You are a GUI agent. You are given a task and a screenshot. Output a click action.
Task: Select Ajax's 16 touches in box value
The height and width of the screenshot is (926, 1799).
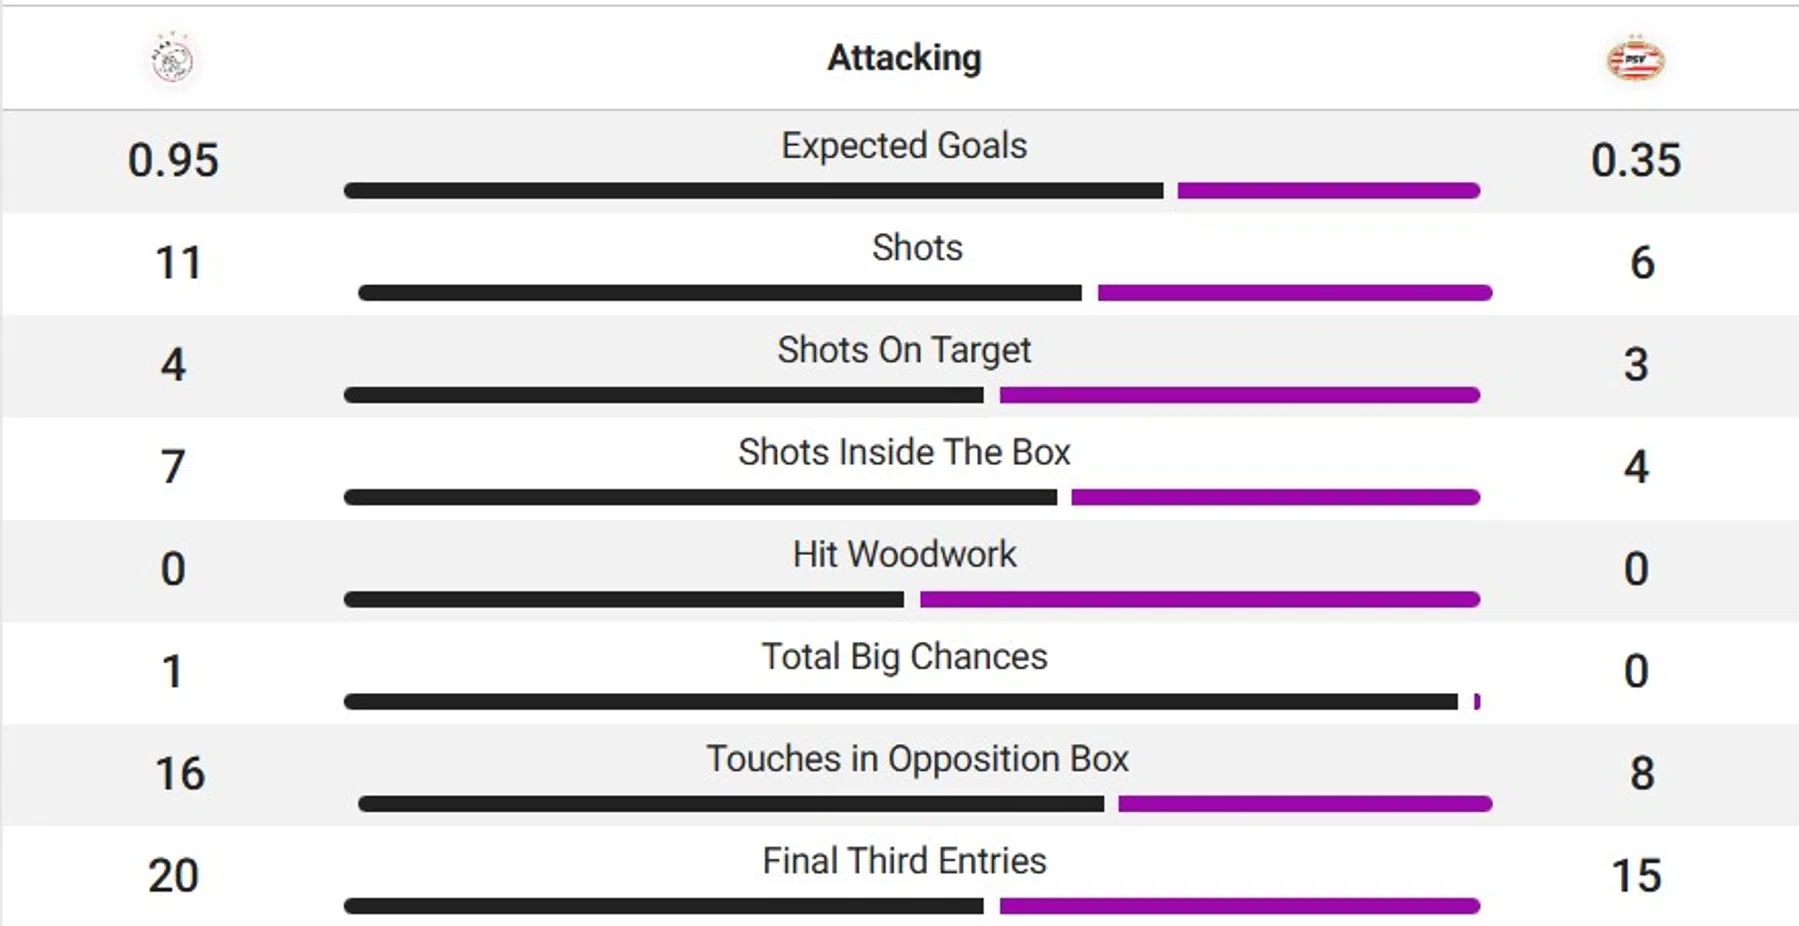point(179,774)
